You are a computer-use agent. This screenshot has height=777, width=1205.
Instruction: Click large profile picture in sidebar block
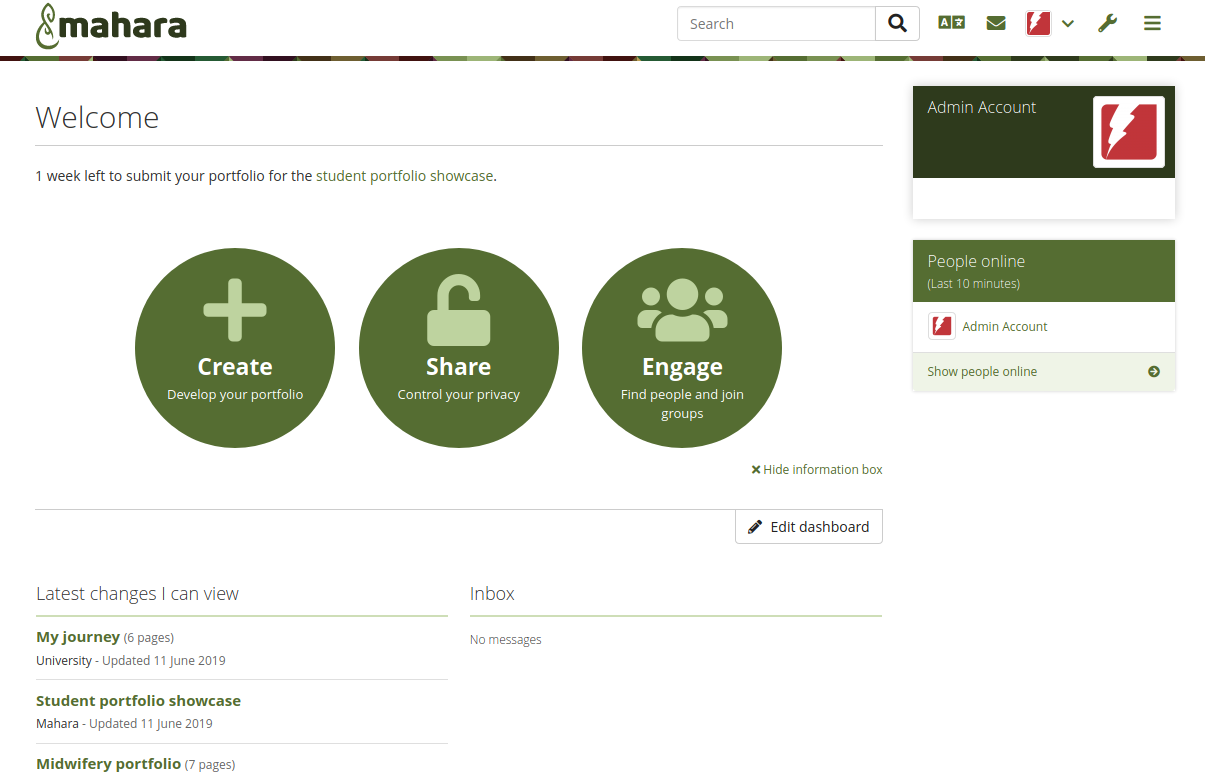pyautogui.click(x=1129, y=132)
